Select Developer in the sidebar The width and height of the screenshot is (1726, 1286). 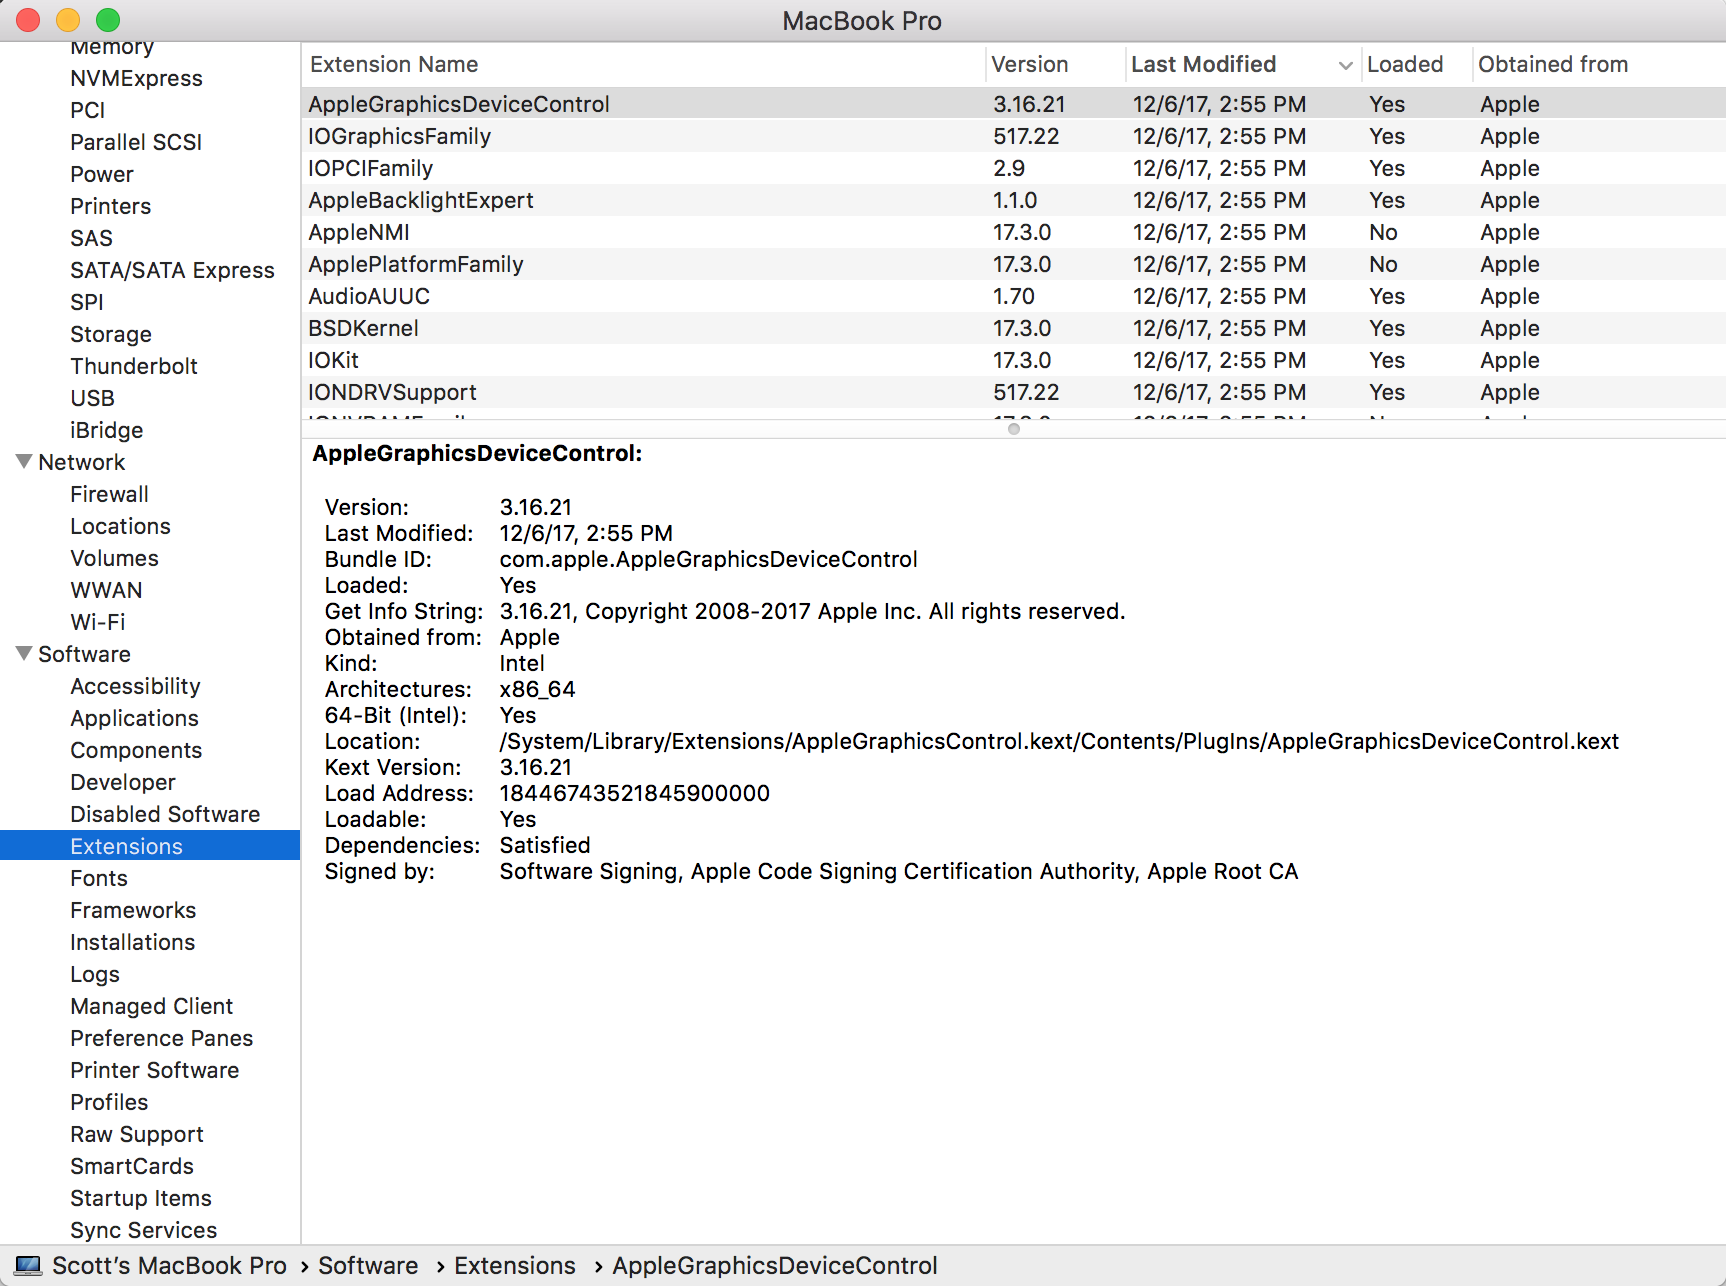tap(123, 782)
